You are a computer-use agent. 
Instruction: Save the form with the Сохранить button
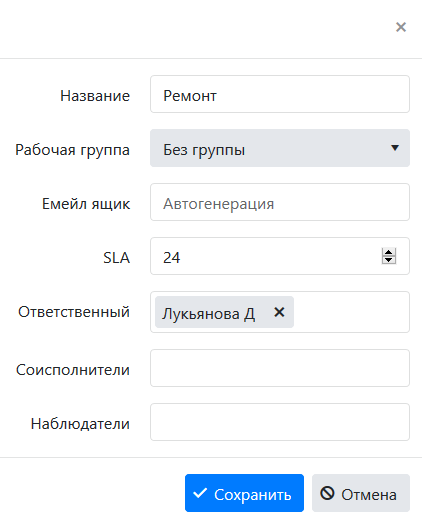pos(244,493)
